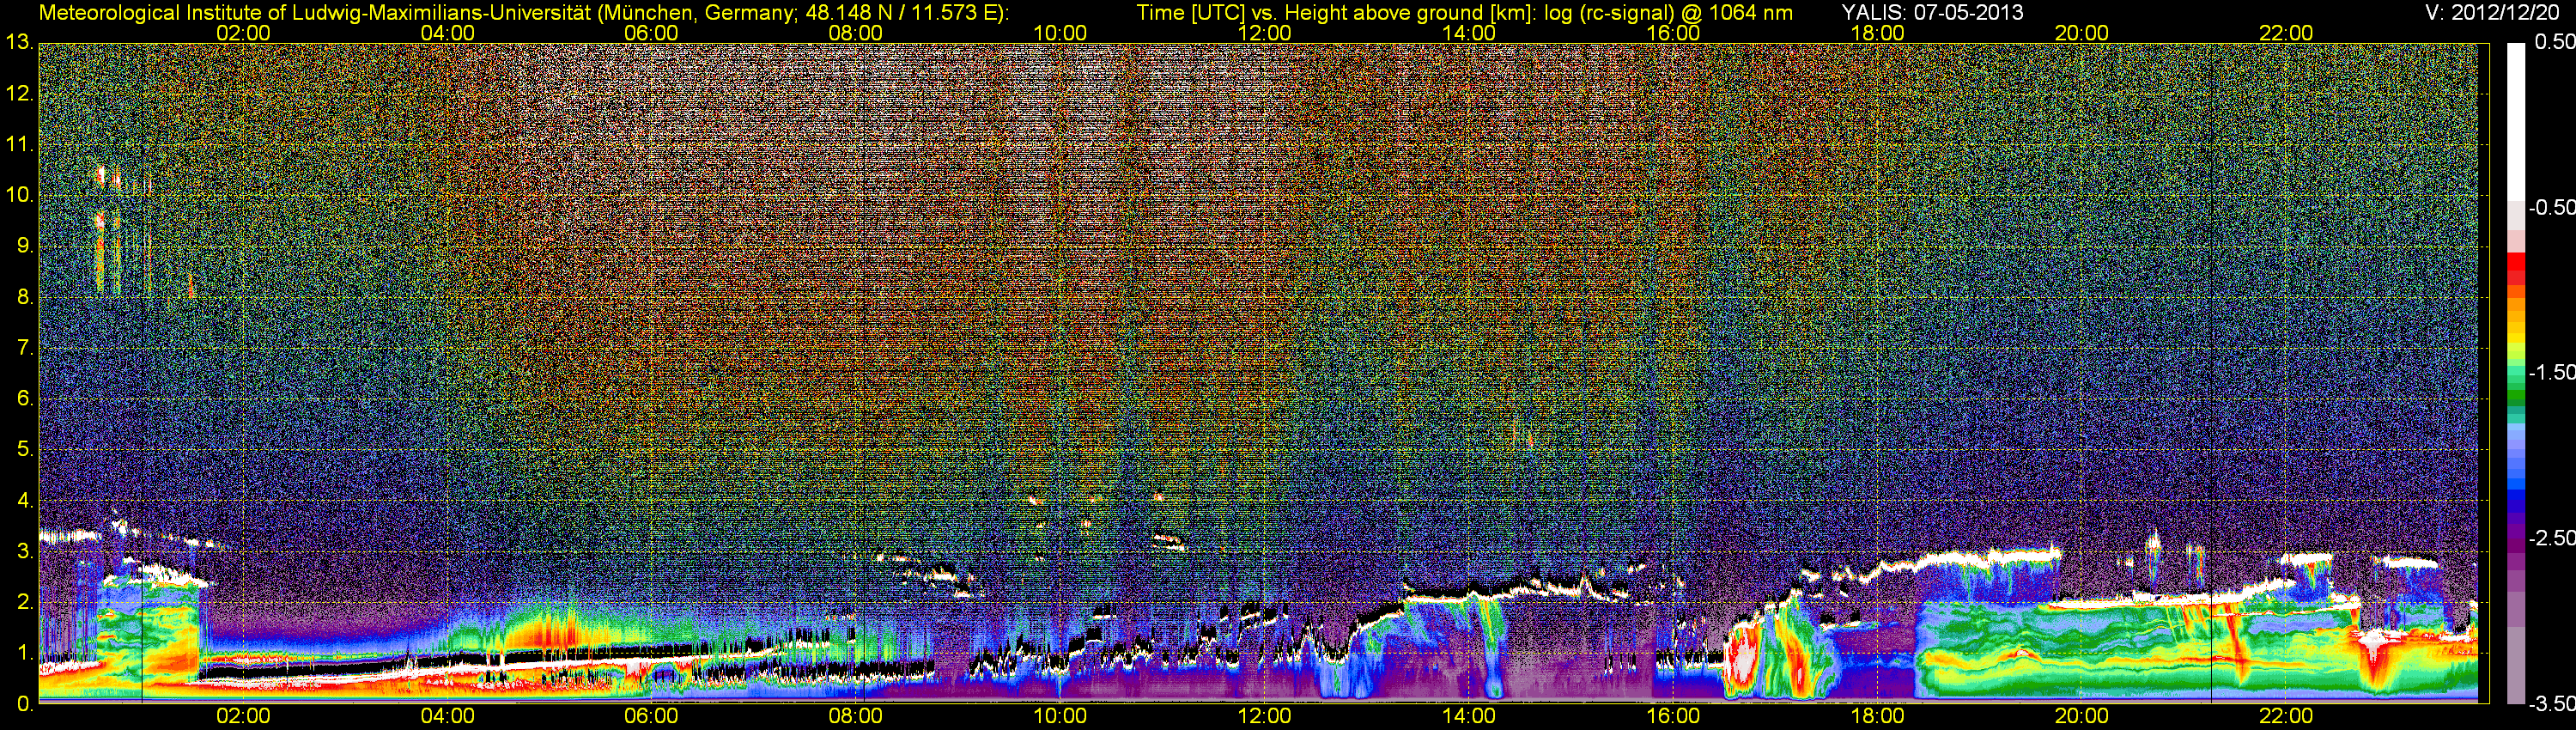2576x730 pixels.
Task: Select the 20:00 label on the lower time axis
Action: (x=2082, y=716)
